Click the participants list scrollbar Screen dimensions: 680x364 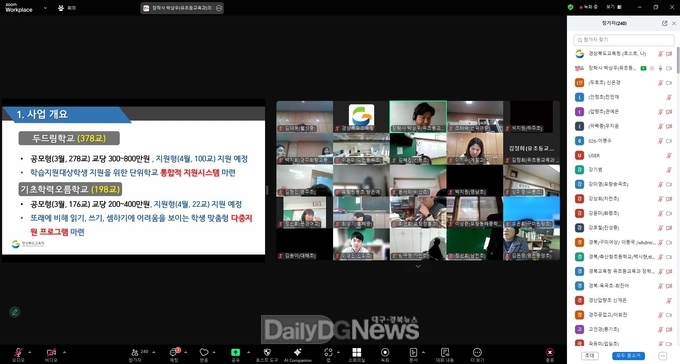tap(677, 60)
